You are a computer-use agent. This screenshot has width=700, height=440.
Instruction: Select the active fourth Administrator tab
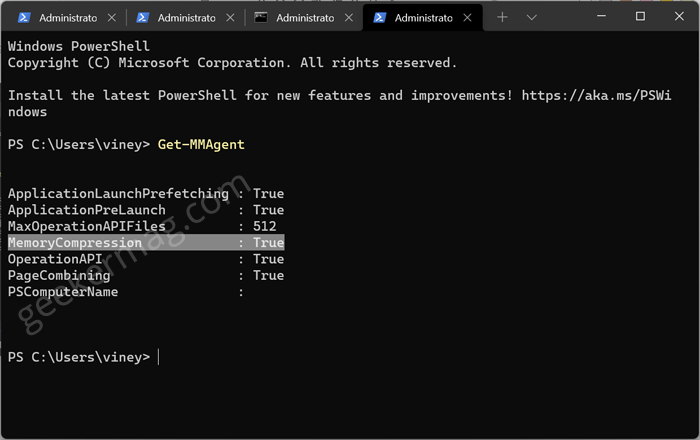coord(423,17)
